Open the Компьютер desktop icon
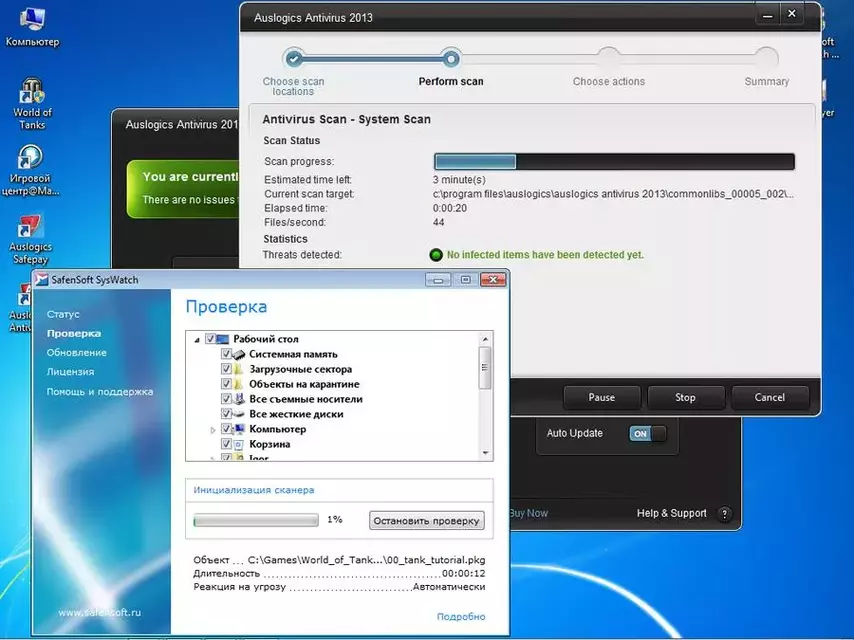854x640 pixels. (32, 26)
